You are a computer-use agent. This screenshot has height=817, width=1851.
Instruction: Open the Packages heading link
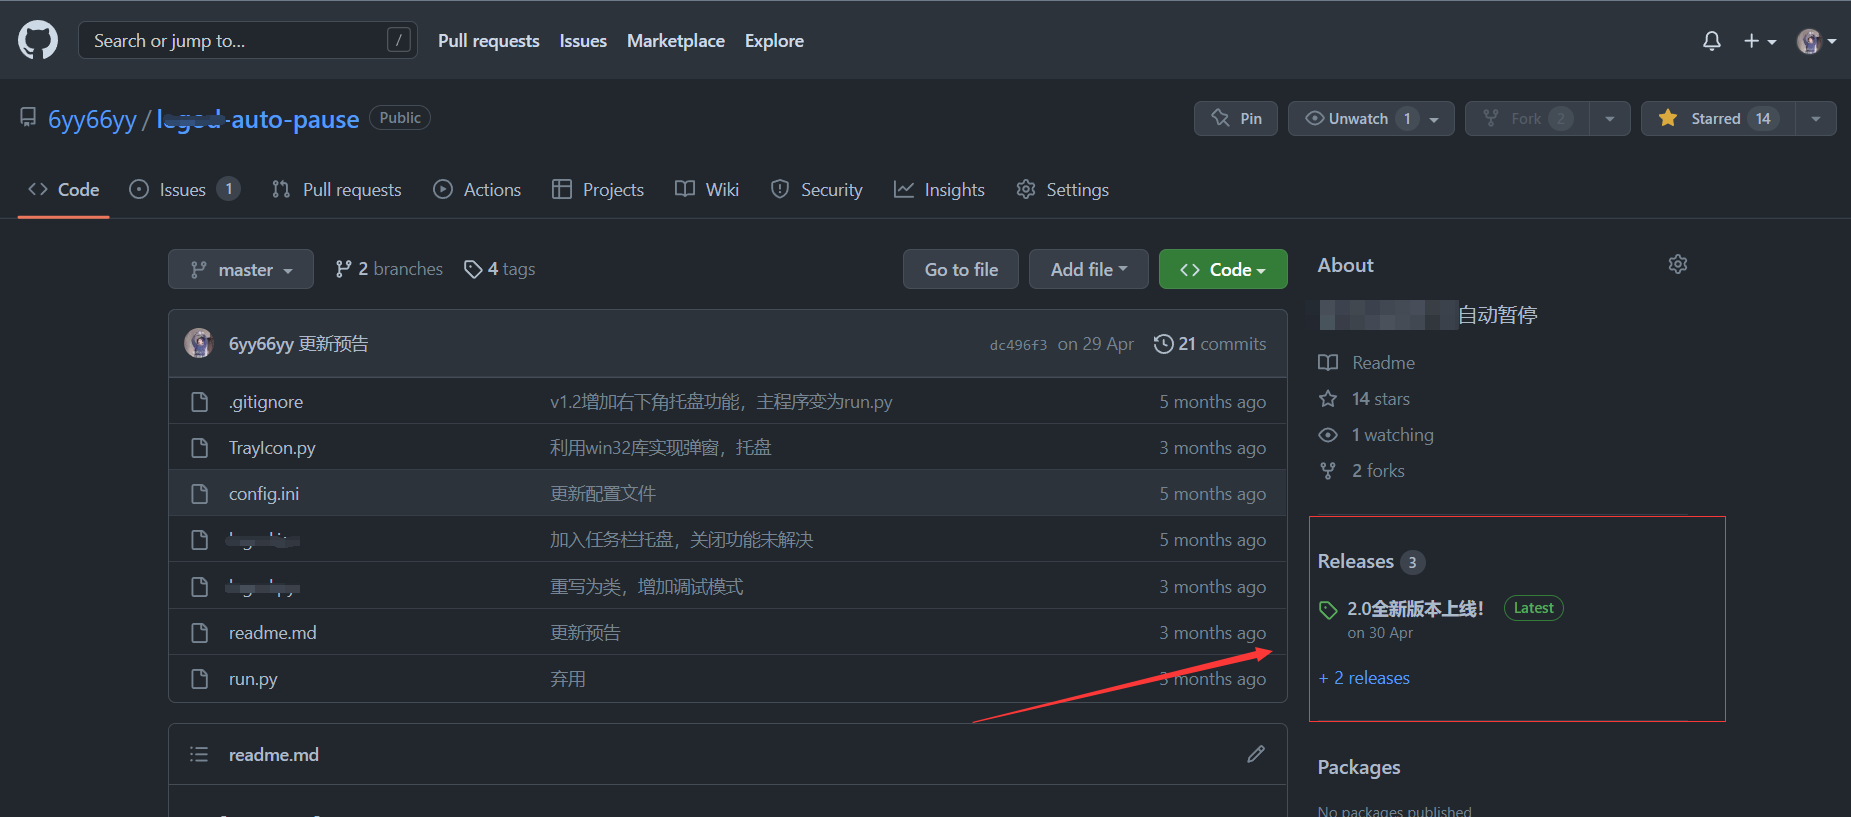[1359, 767]
